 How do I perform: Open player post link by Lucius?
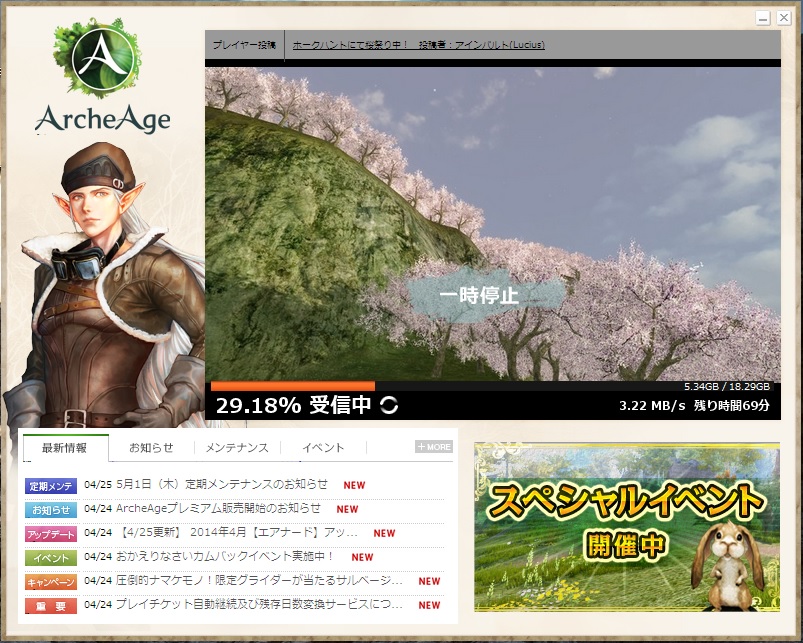[418, 45]
